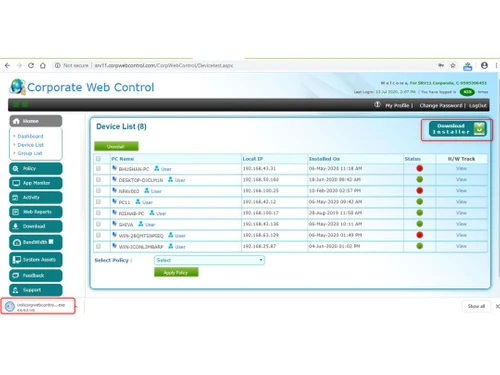Open the App Monitor sidebar menu
The width and height of the screenshot is (500, 375).
(x=36, y=183)
